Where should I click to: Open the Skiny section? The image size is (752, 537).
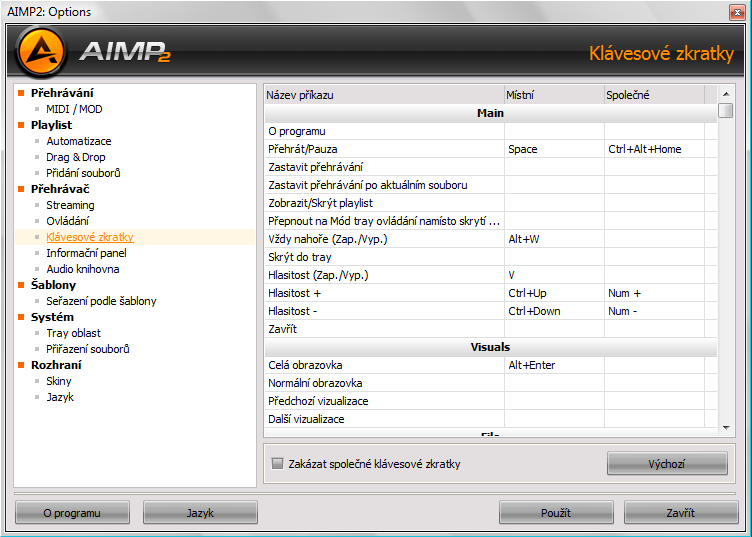pos(59,381)
